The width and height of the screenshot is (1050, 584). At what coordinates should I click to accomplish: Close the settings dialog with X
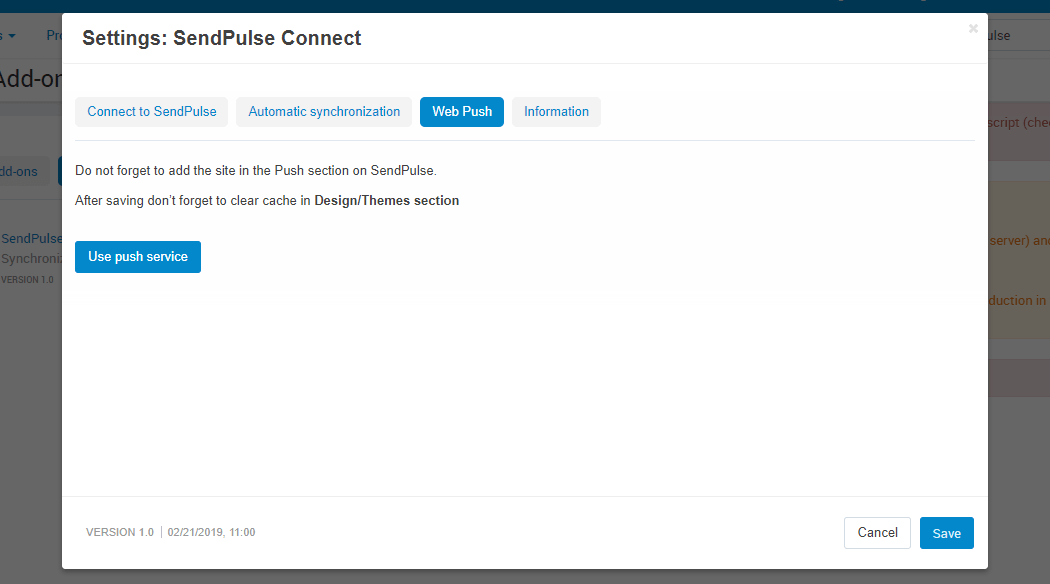[973, 29]
